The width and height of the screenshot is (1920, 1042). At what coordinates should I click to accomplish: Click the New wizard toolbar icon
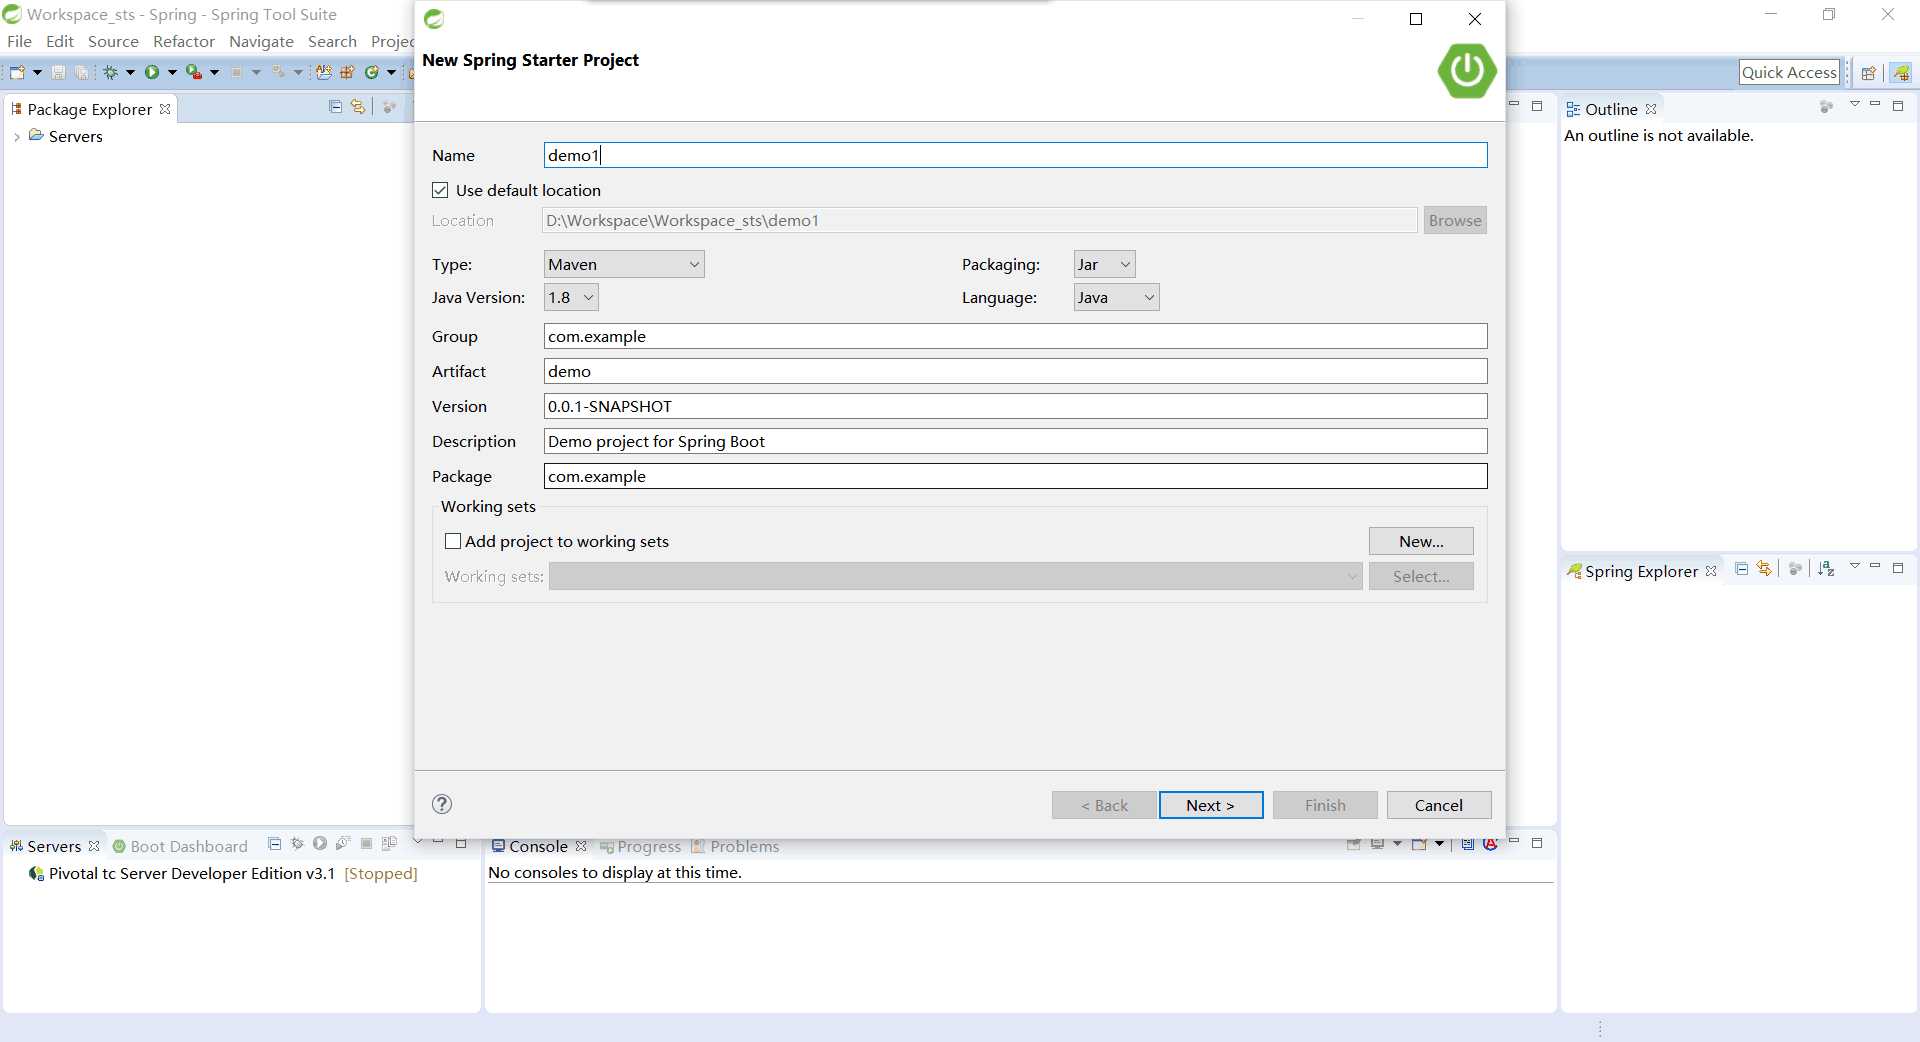[x=17, y=72]
